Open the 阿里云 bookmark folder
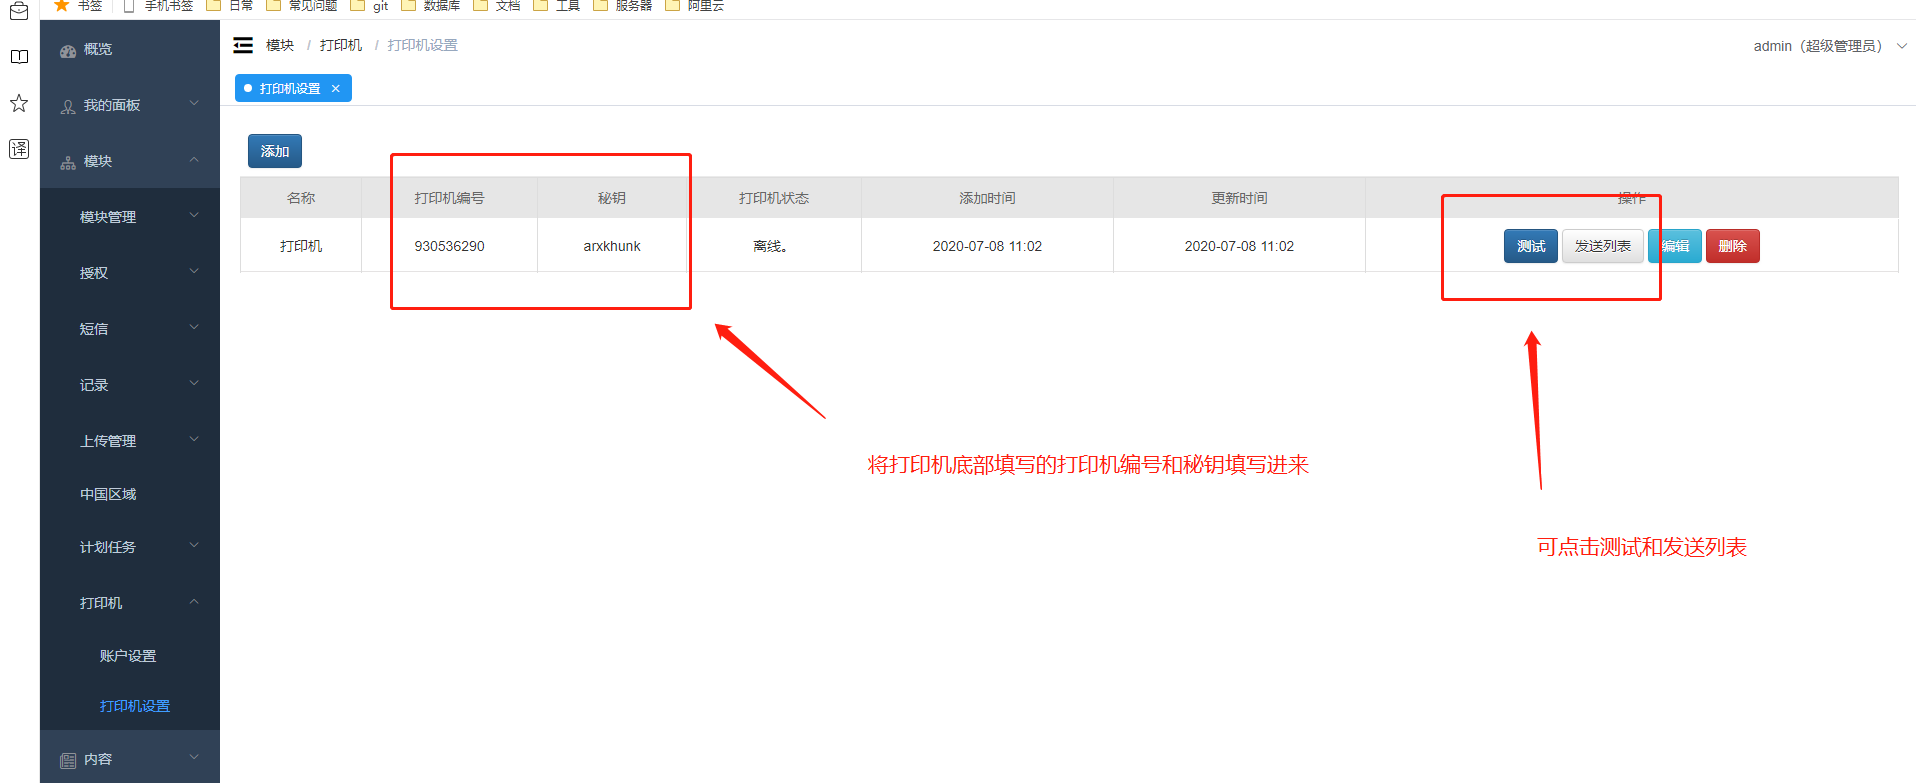1916x783 pixels. (695, 6)
